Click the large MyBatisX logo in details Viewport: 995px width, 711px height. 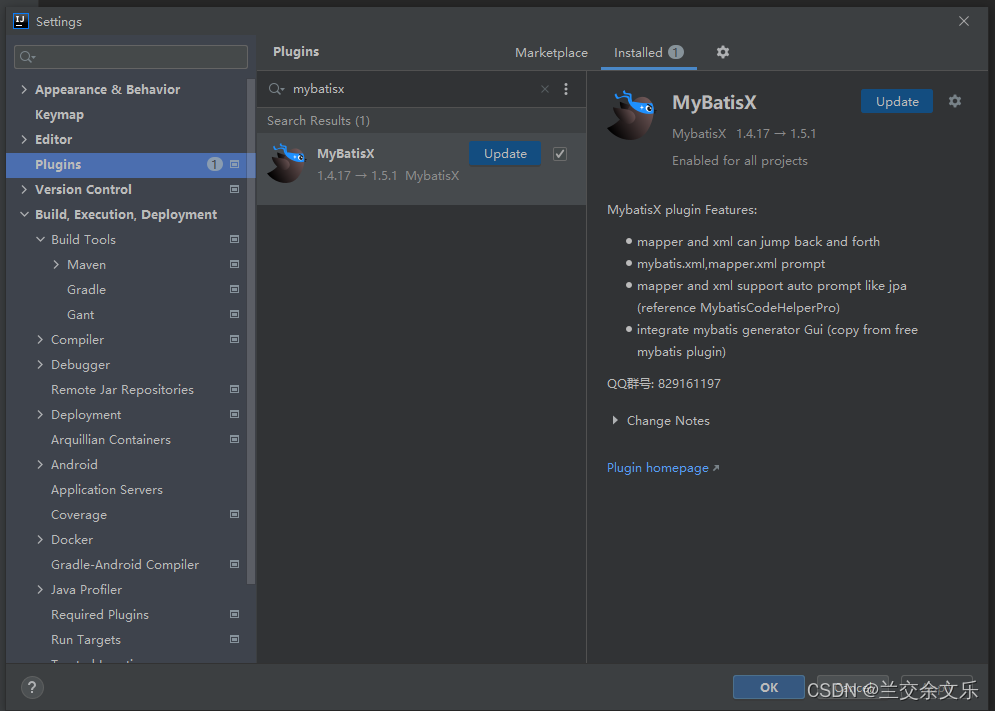click(632, 115)
